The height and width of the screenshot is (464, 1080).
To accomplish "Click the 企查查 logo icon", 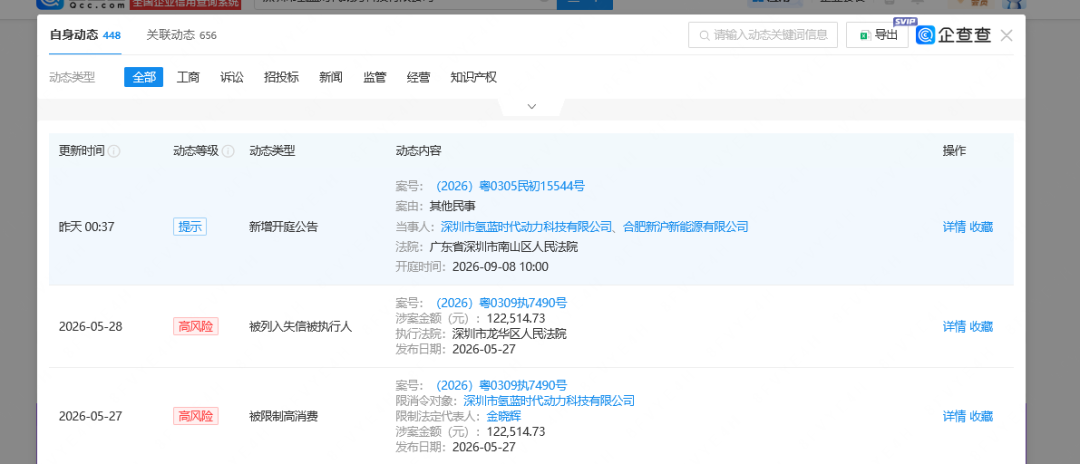I will point(925,35).
